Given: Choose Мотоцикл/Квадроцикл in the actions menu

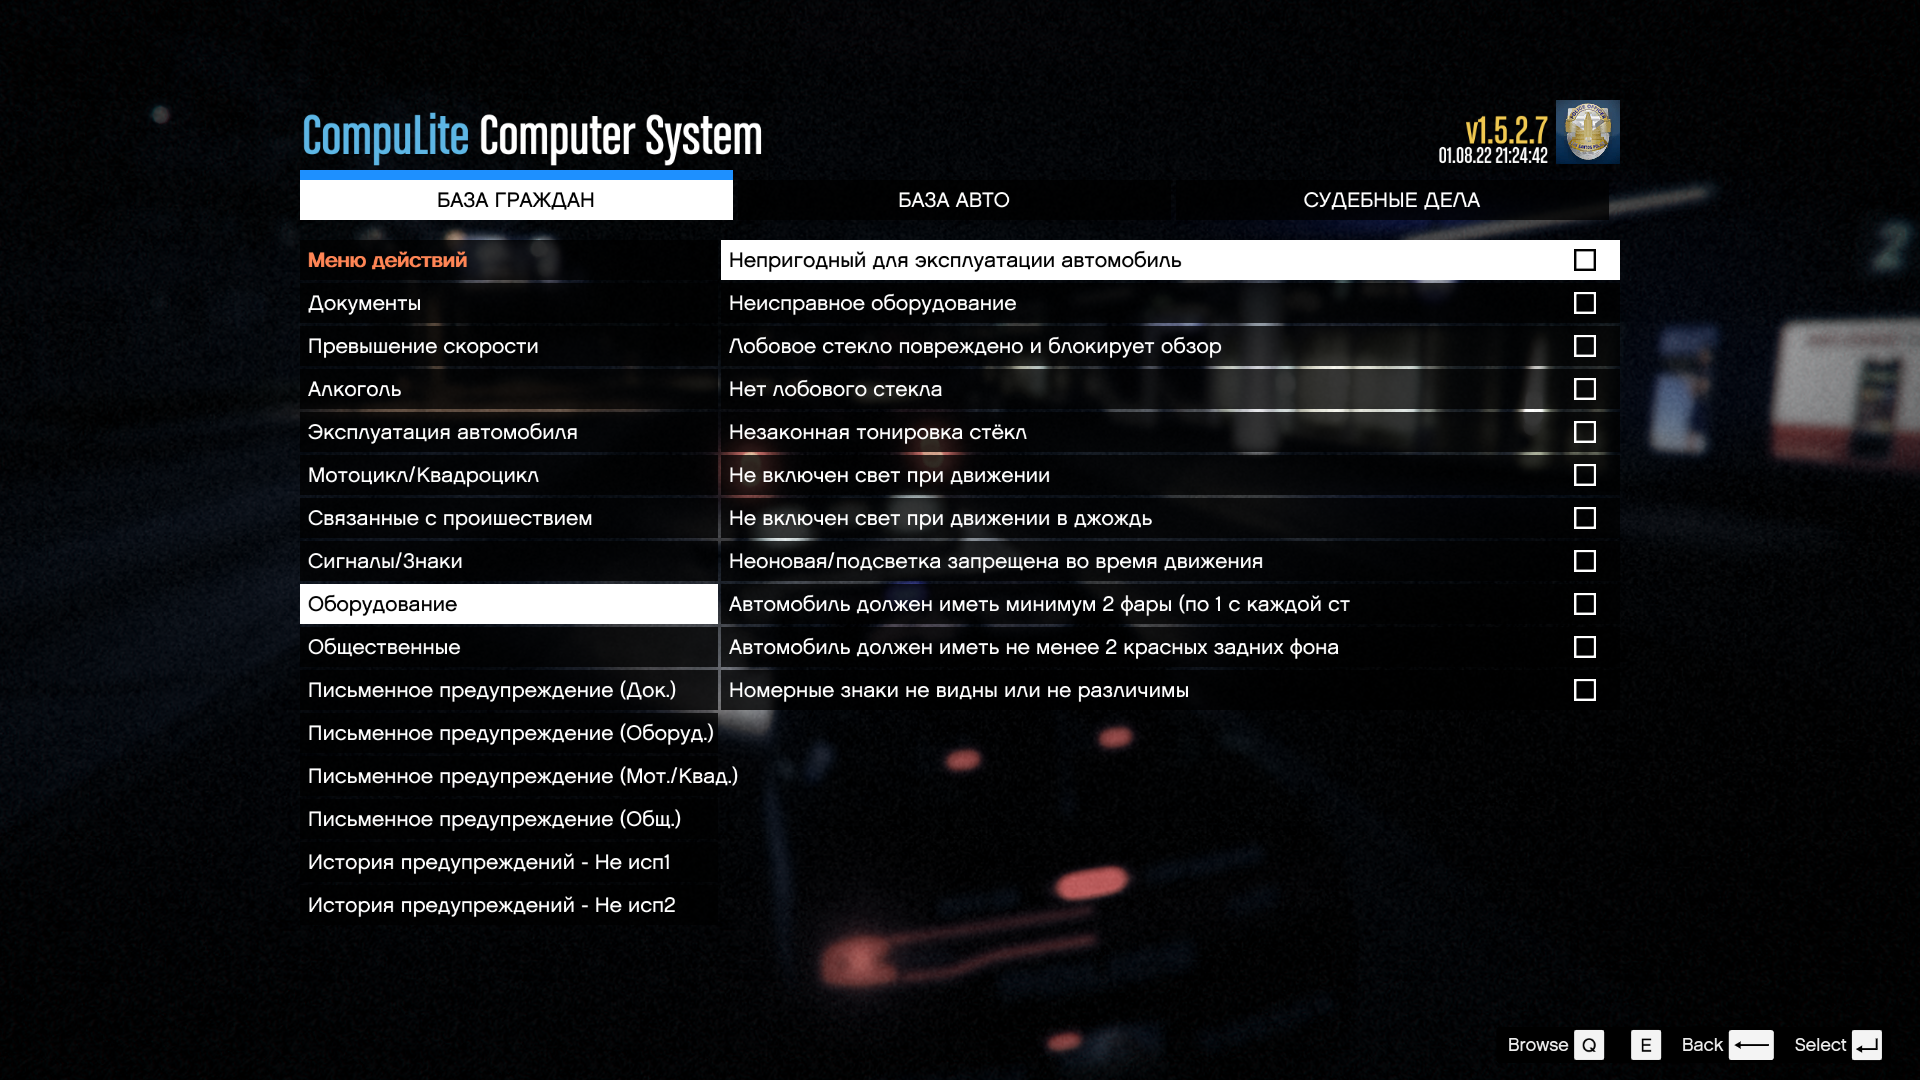Looking at the screenshot, I should pos(423,475).
